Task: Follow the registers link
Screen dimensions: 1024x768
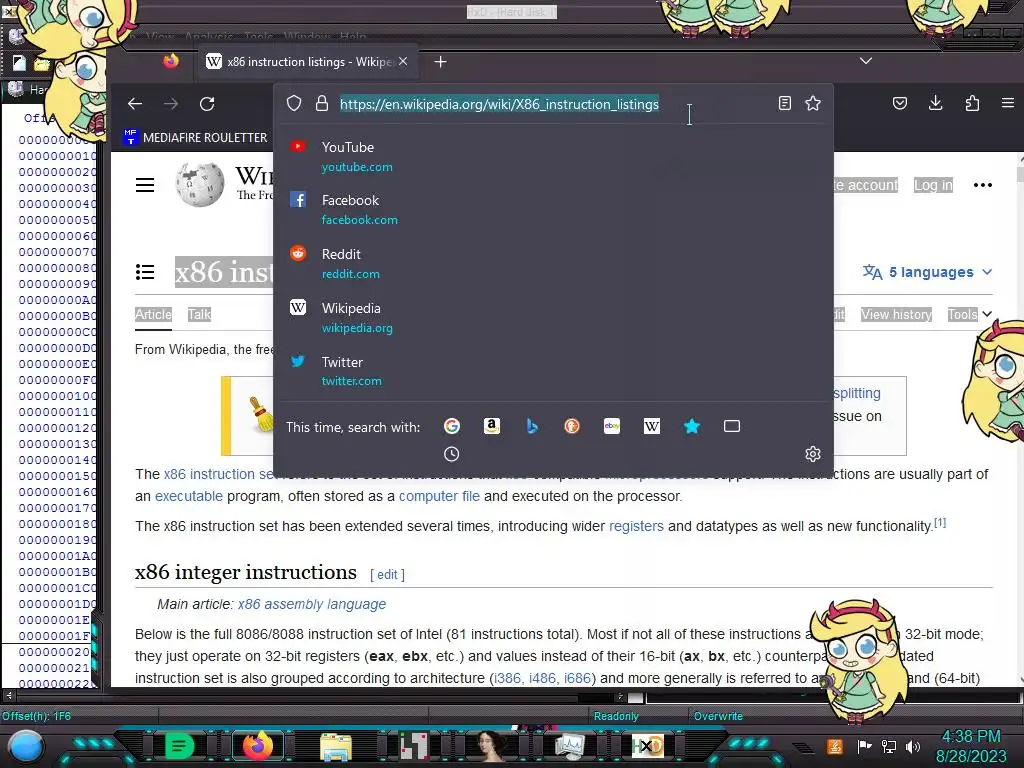Action: click(636, 526)
